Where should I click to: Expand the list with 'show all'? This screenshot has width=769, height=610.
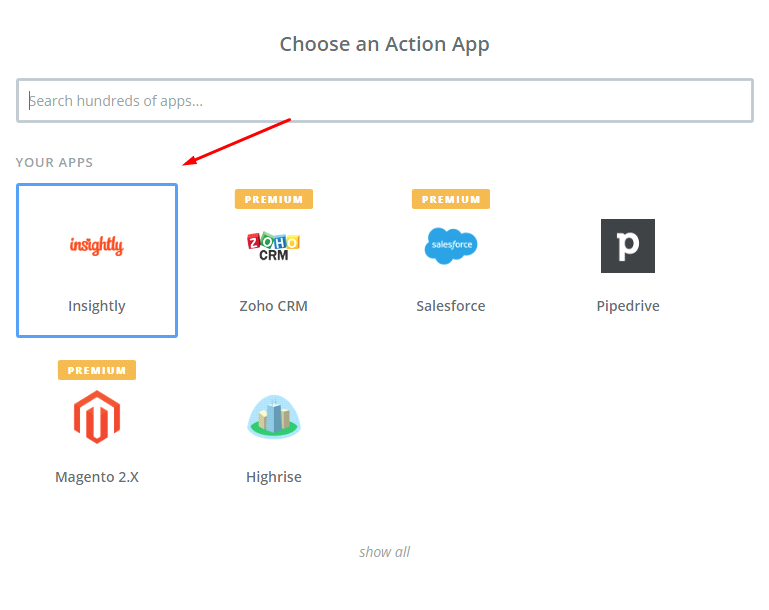(x=384, y=552)
